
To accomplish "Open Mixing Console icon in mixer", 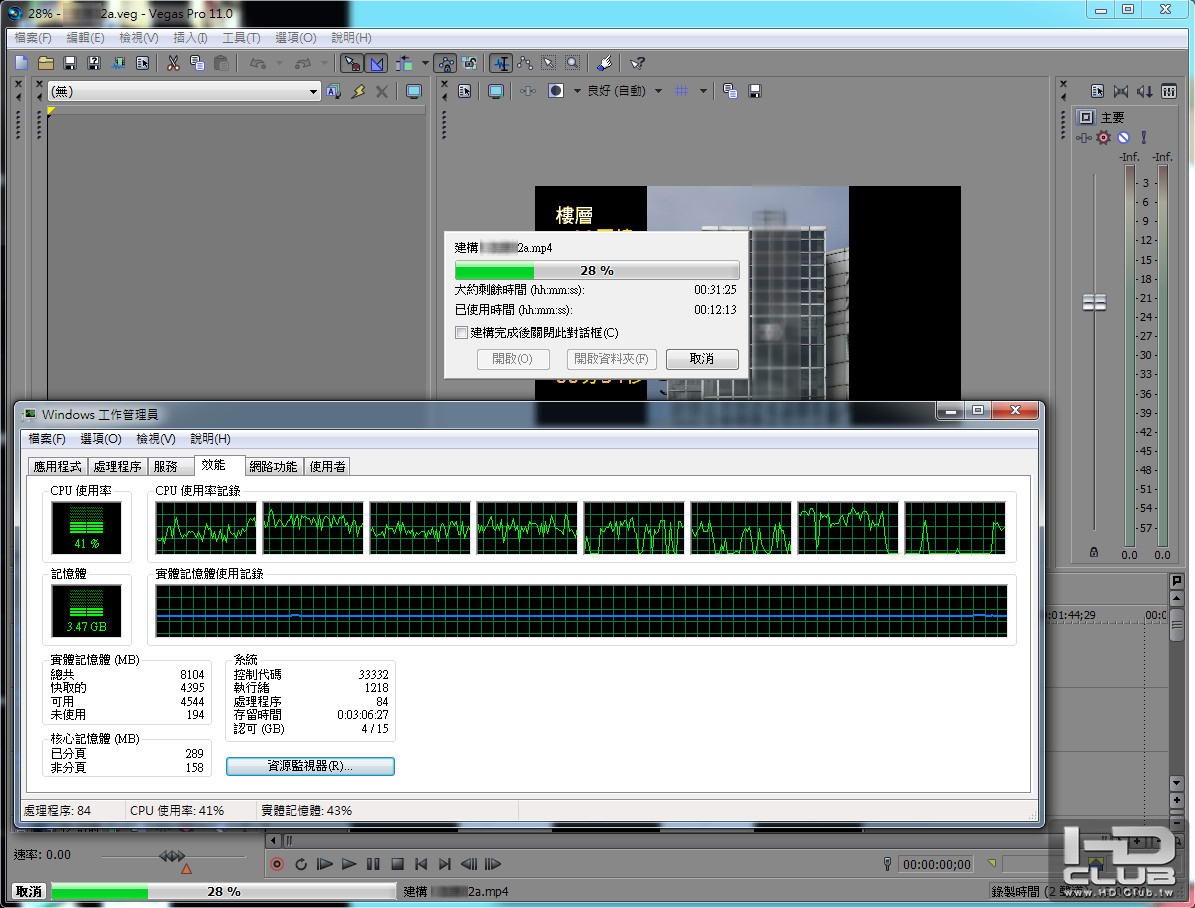I will click(x=1168, y=91).
